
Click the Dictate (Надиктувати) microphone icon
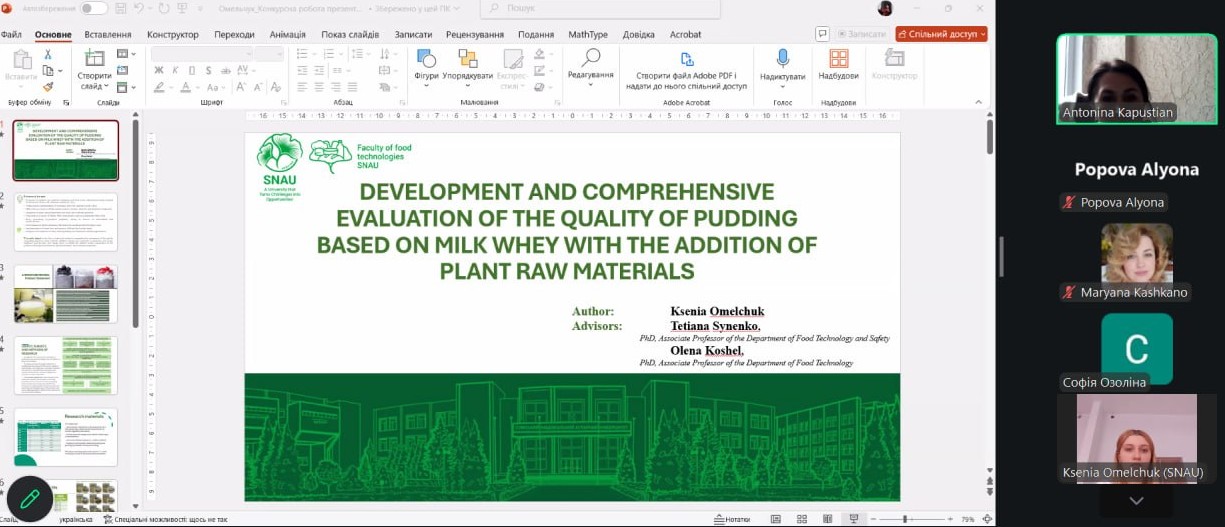pos(782,59)
